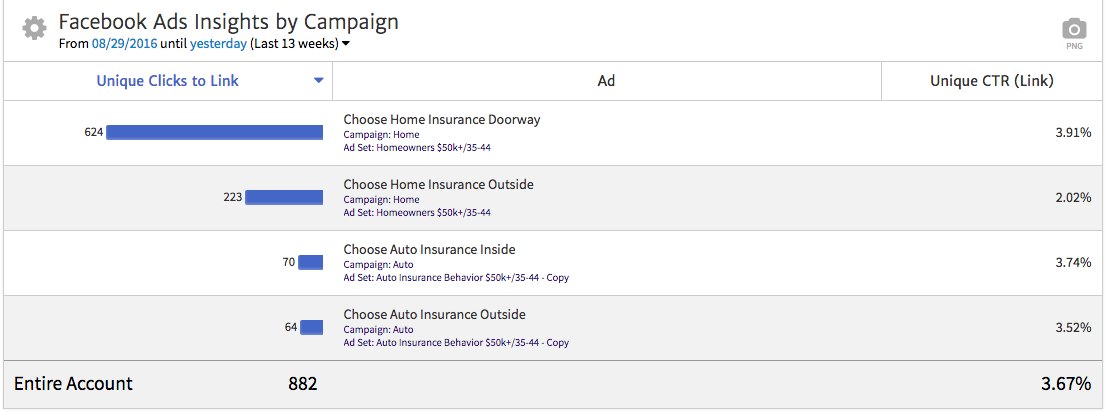Click the 08/29/2016 start date link

pos(124,44)
